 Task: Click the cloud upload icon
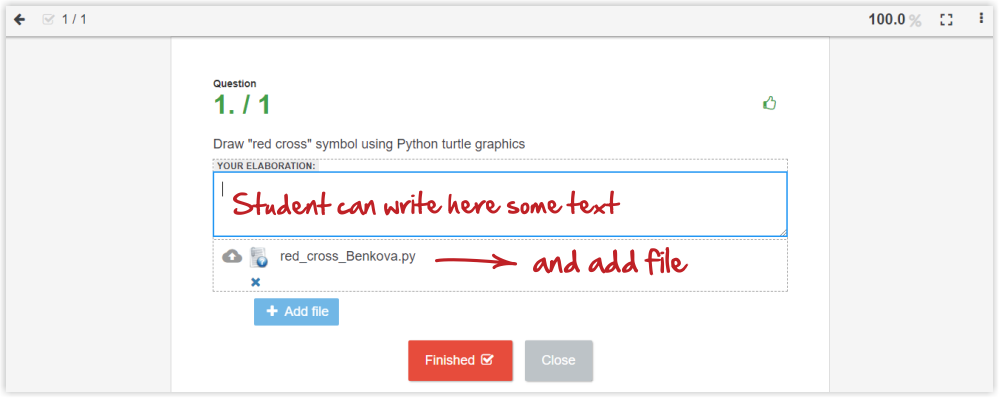(232, 256)
